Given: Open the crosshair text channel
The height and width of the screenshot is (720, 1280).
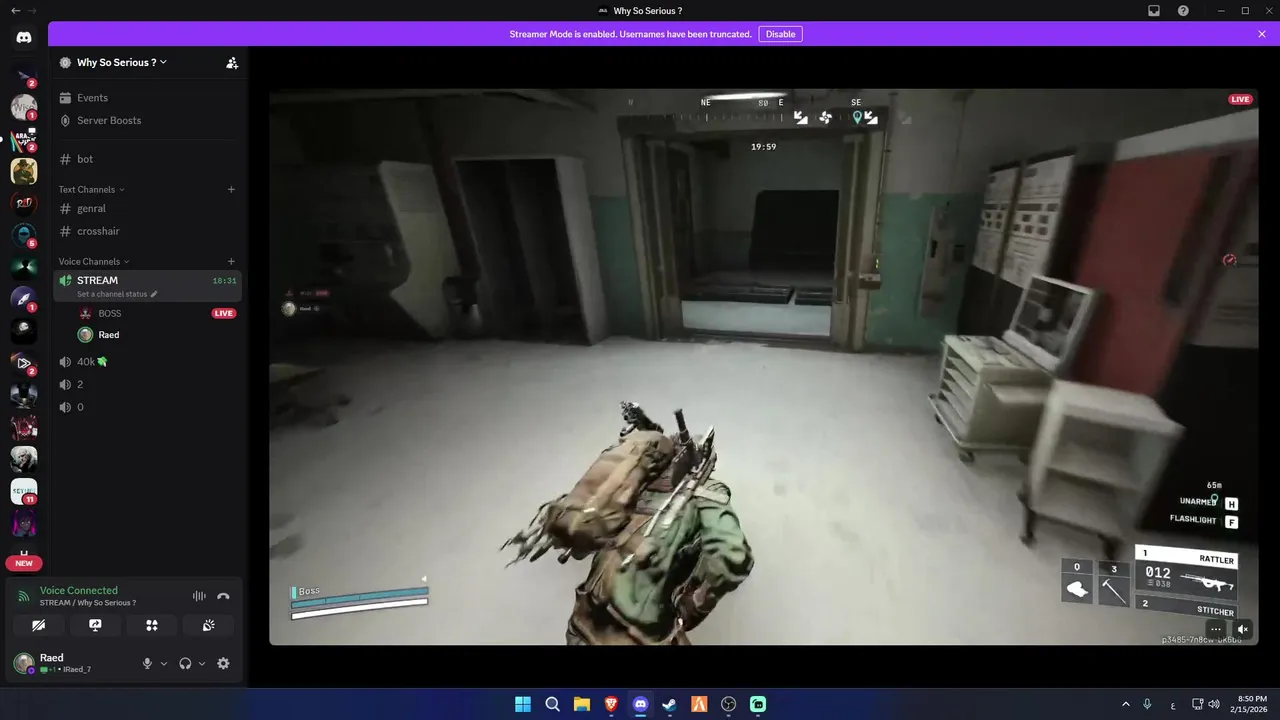Looking at the screenshot, I should pyautogui.click(x=148, y=231).
